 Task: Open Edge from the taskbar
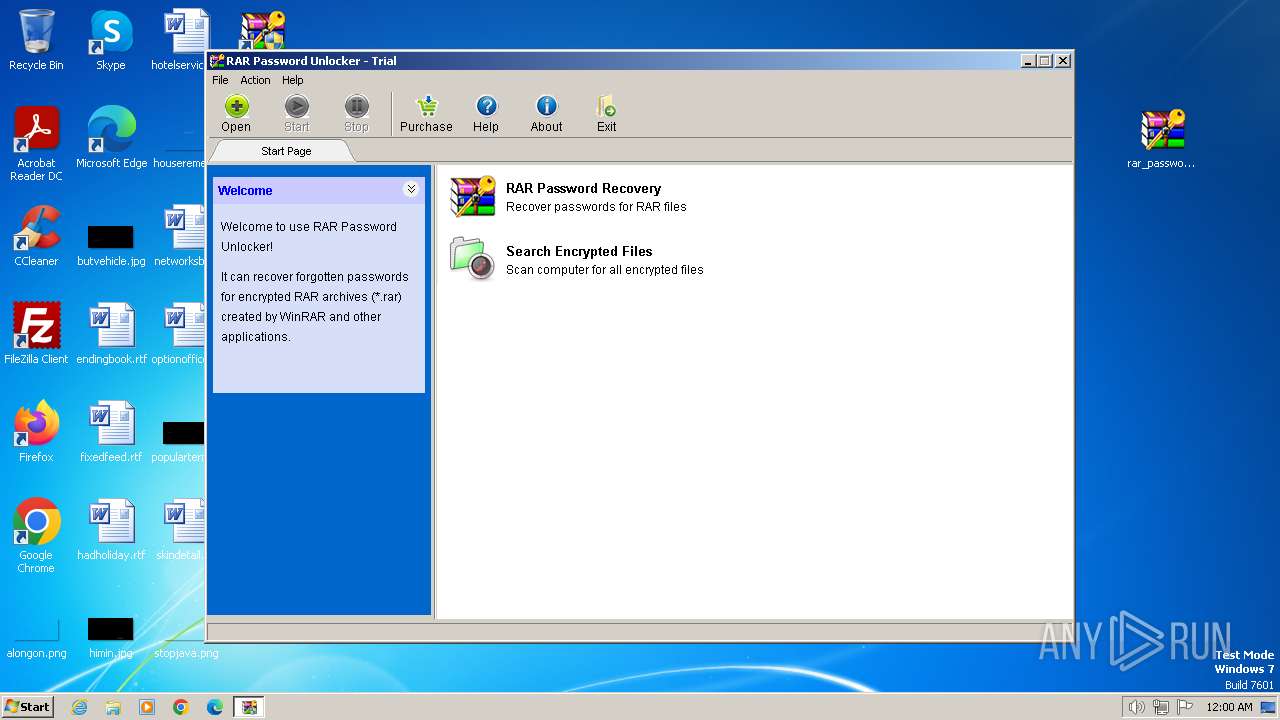coord(215,707)
